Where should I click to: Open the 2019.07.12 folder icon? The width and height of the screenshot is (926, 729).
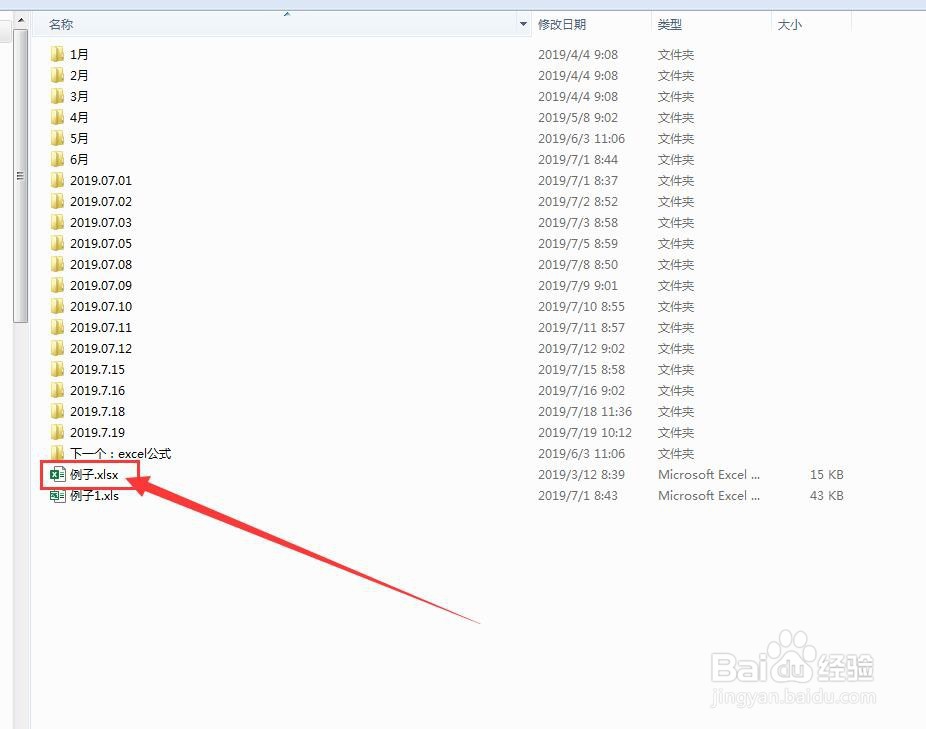coord(57,348)
